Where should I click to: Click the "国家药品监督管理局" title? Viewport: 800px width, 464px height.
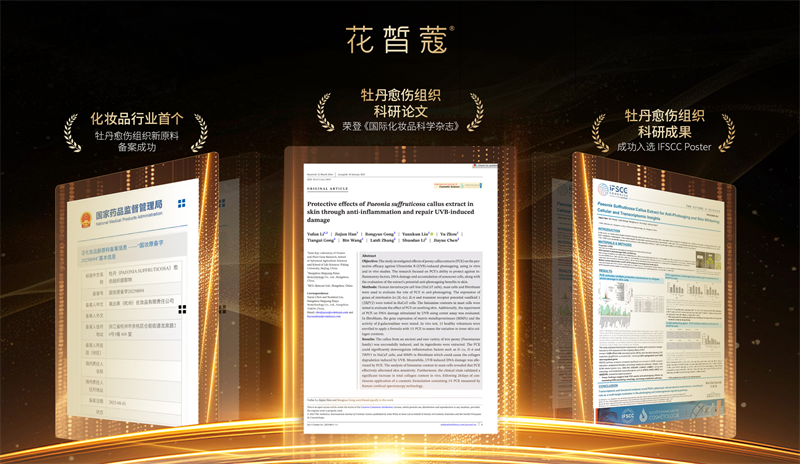(x=129, y=210)
